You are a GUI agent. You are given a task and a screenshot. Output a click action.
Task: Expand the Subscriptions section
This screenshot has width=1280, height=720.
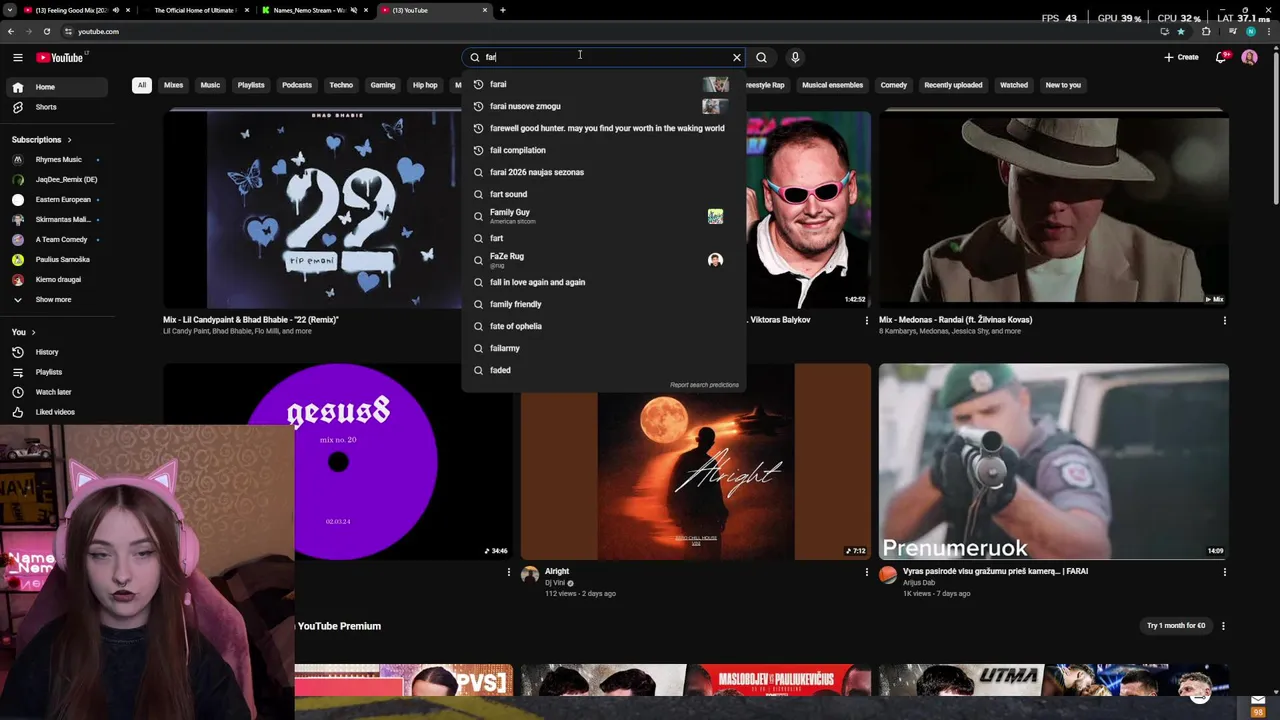click(x=42, y=140)
